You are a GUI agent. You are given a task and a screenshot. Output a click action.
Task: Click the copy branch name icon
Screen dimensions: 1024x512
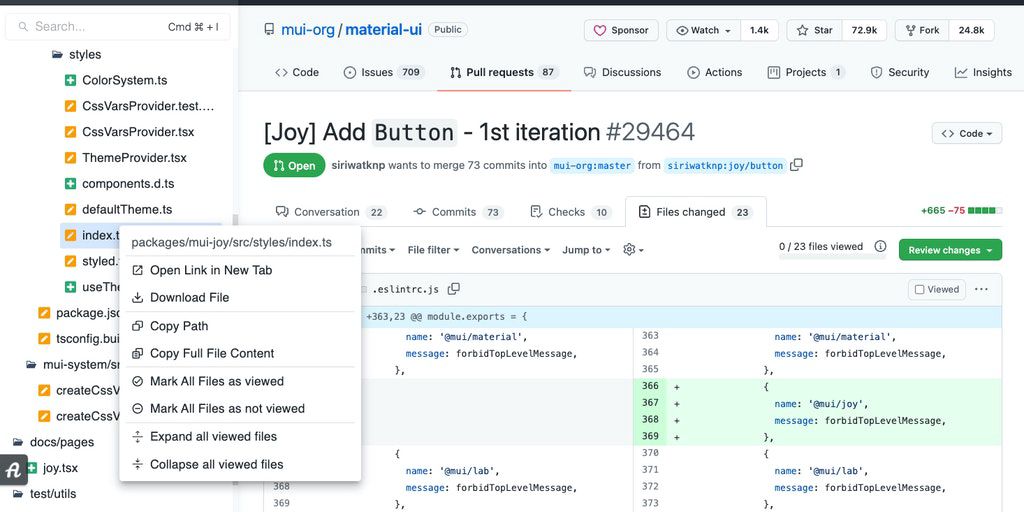tap(797, 165)
